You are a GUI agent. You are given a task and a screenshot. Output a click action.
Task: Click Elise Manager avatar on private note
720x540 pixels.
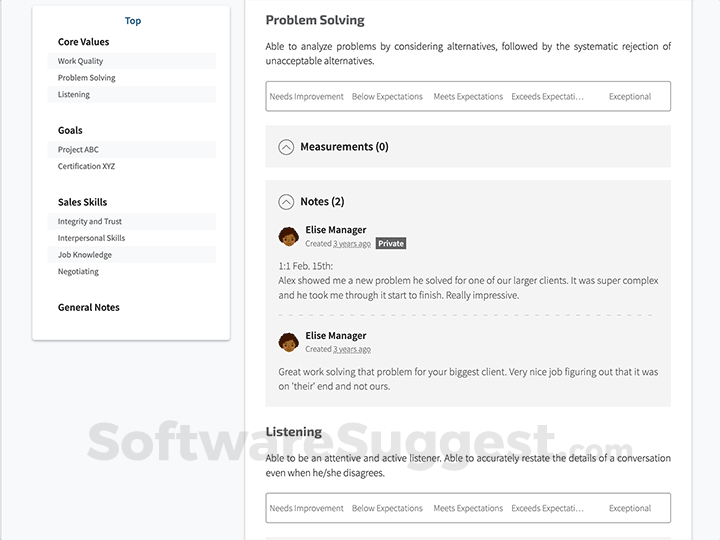coord(289,236)
